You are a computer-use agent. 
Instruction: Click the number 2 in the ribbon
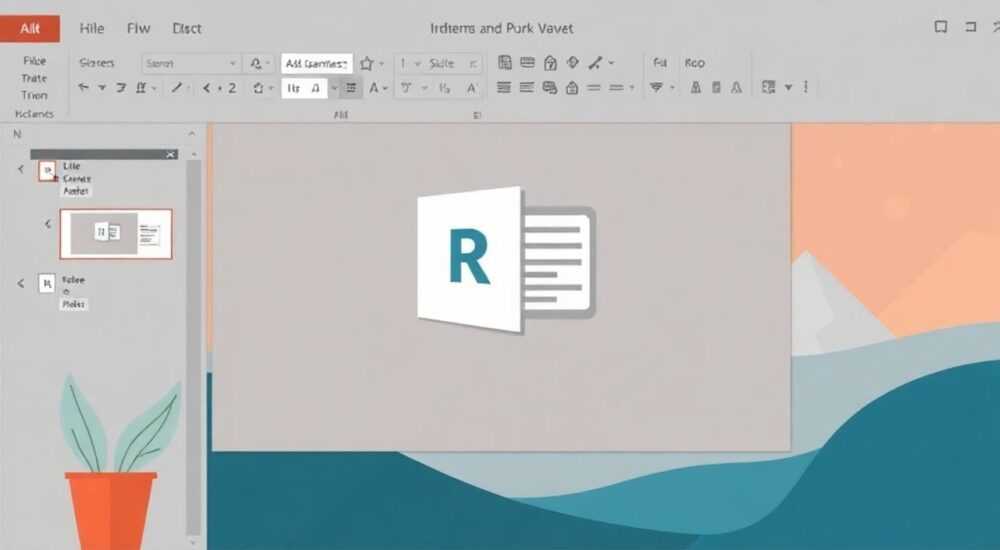click(232, 88)
